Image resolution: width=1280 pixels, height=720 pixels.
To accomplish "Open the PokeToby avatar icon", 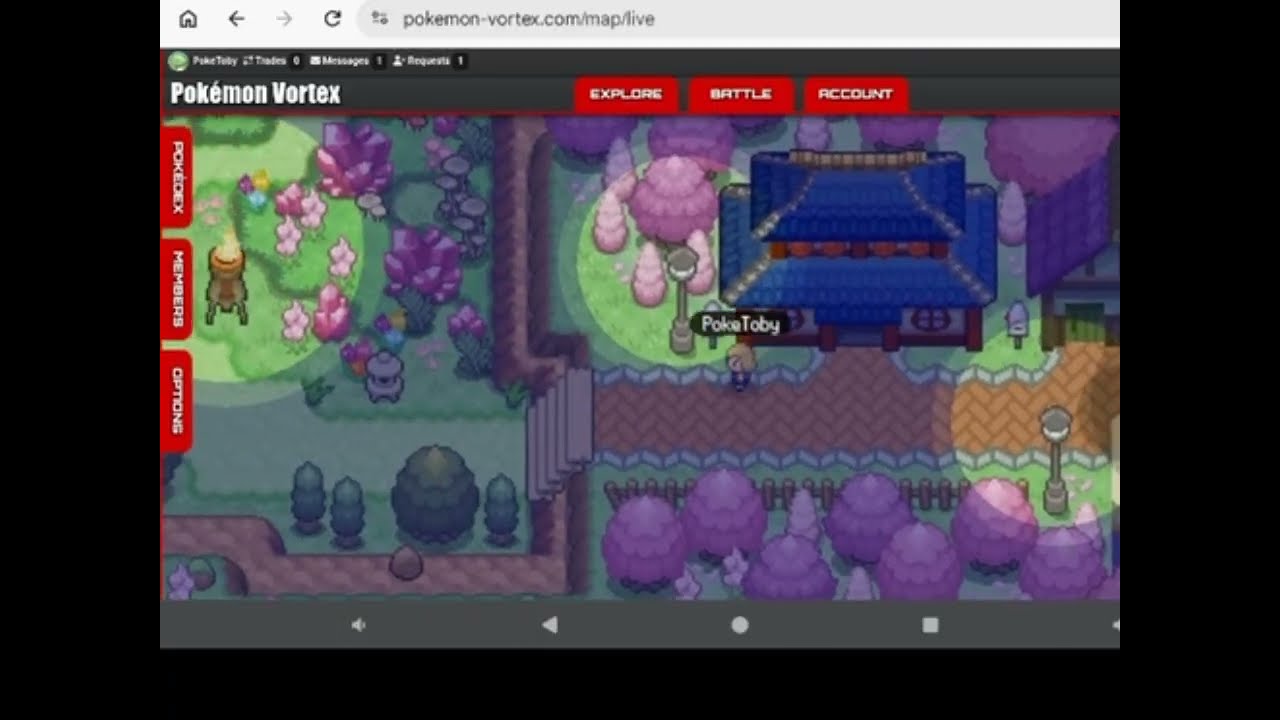I will pos(178,61).
